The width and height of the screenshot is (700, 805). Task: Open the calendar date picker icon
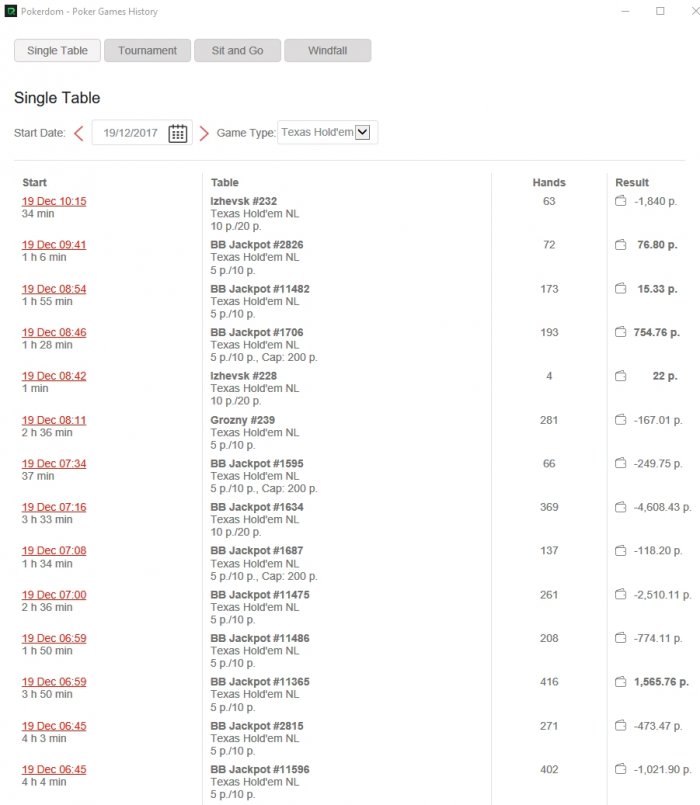(178, 133)
